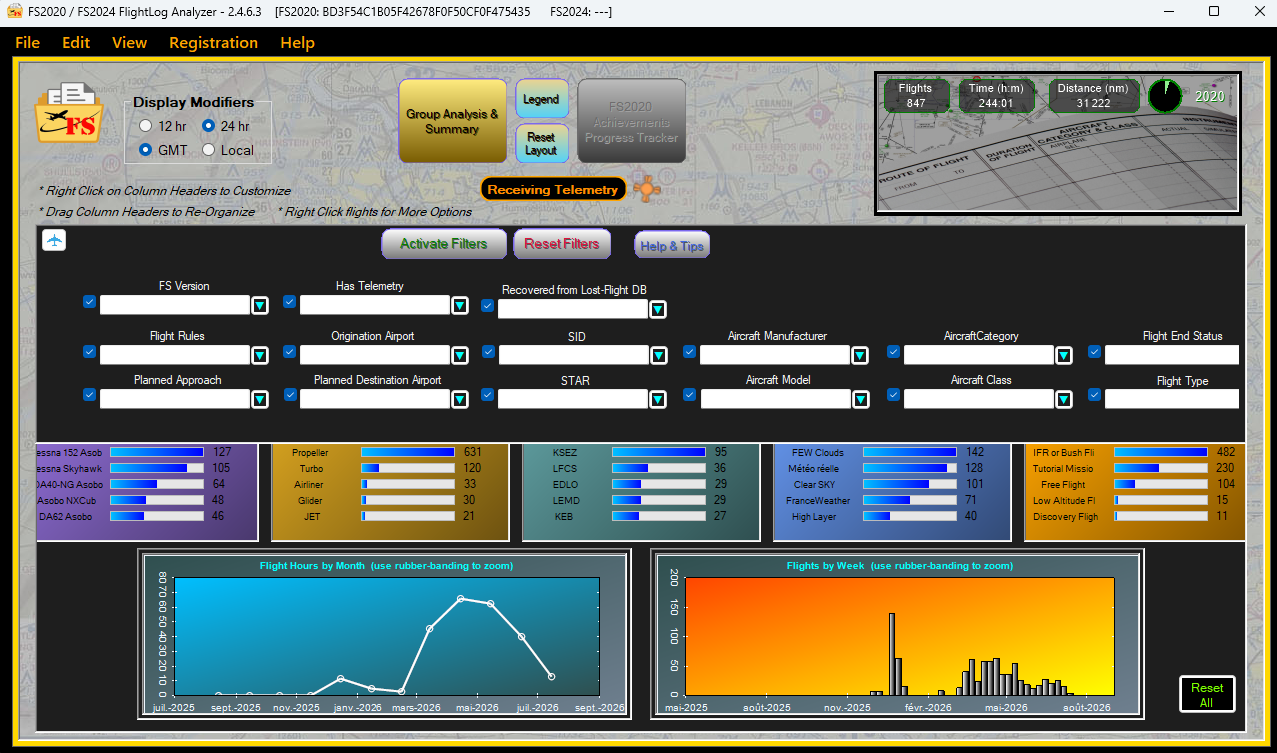Select GMT time radio button
Viewport: 1277px width, 753px height.
pyautogui.click(x=146, y=150)
